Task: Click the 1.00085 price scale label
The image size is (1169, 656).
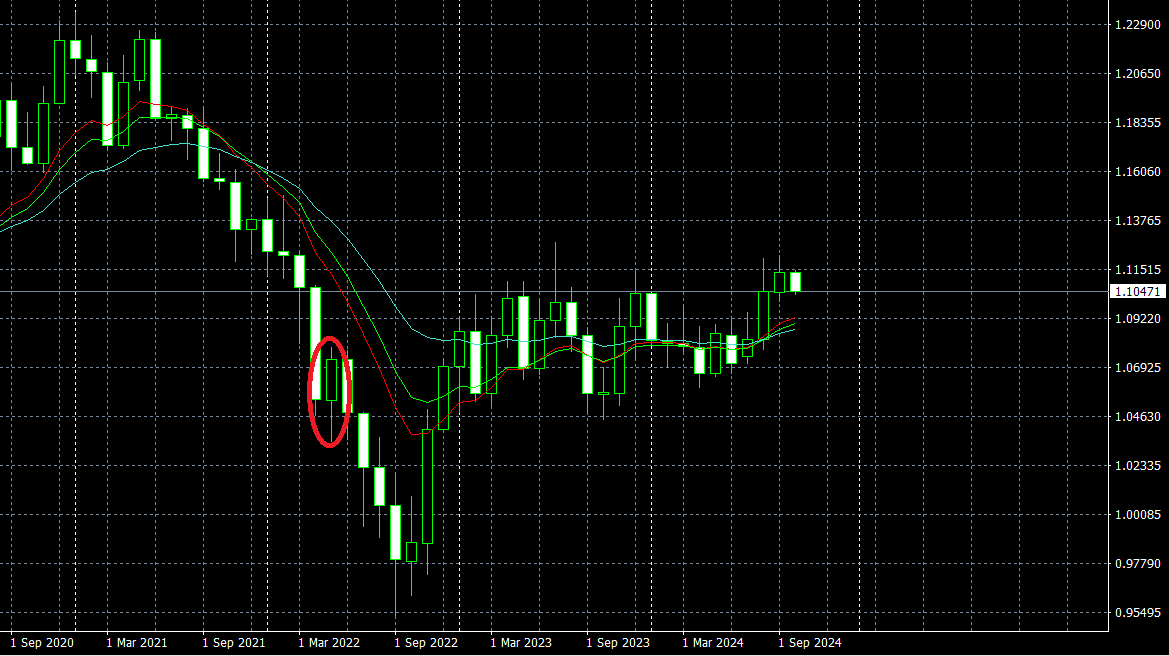Action: click(x=1138, y=515)
